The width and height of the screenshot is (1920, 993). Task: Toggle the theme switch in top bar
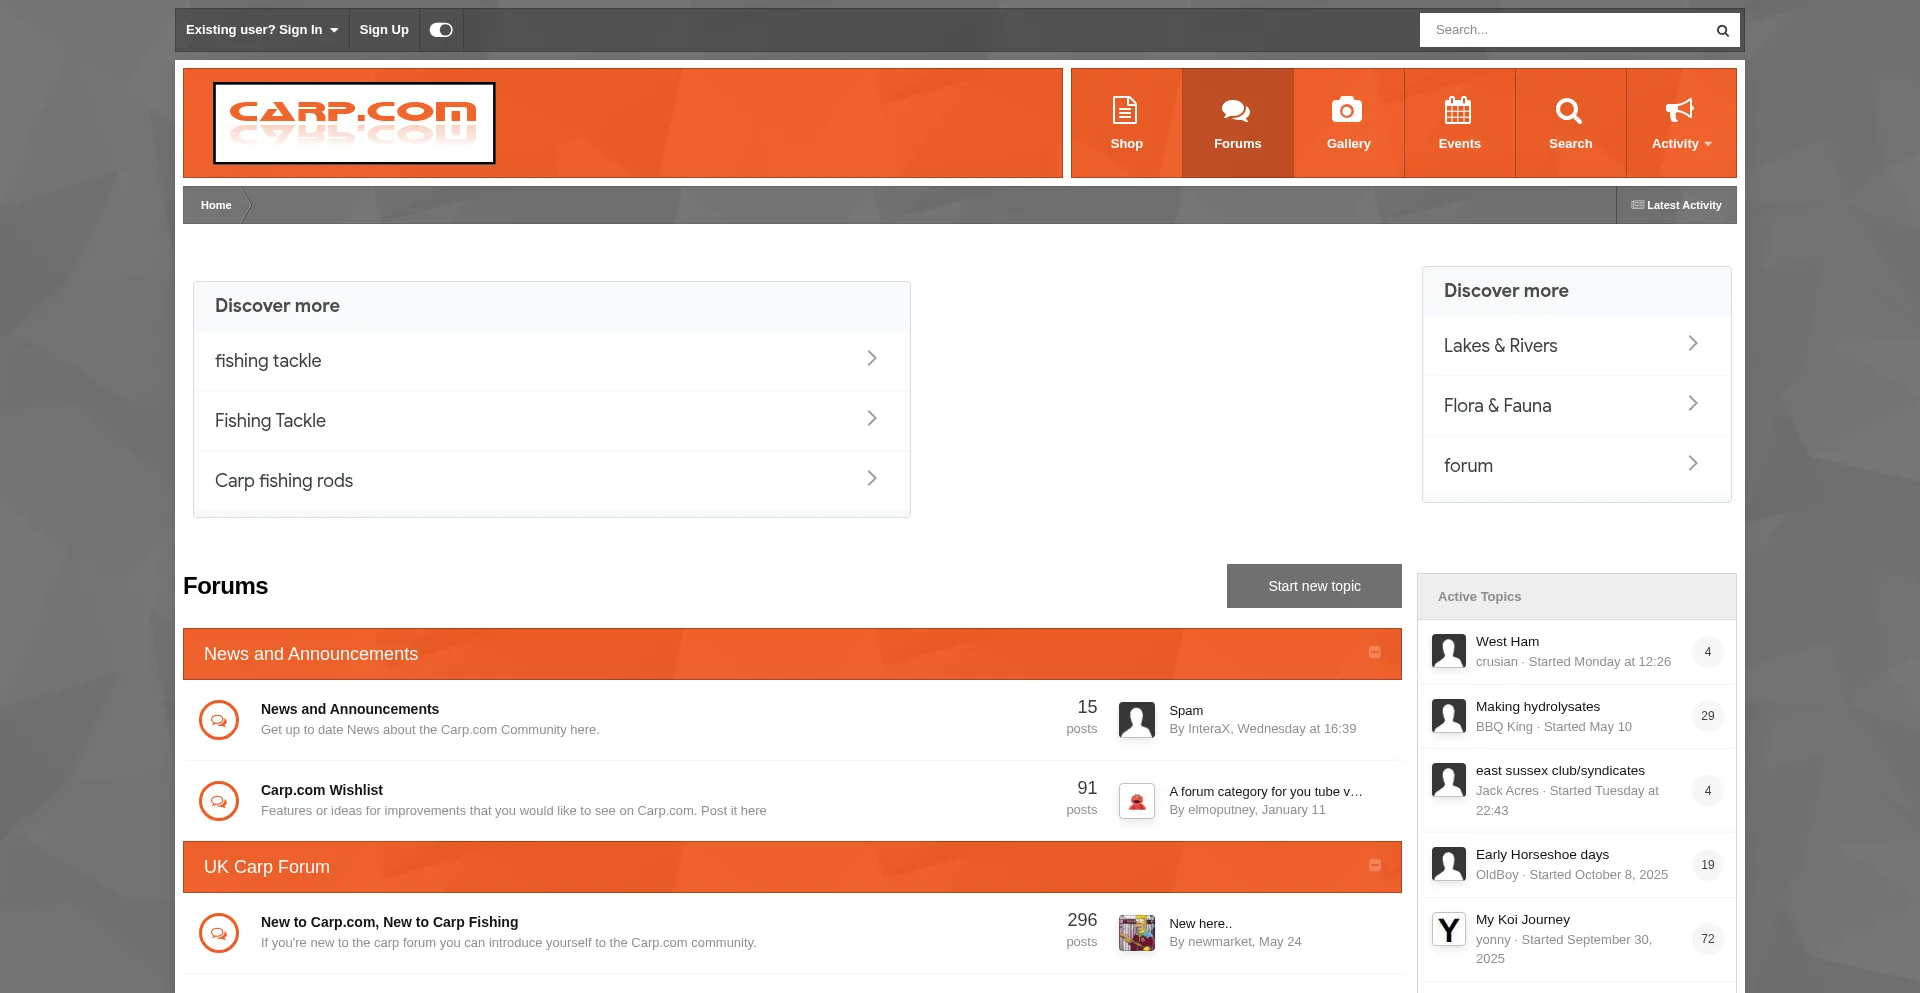click(x=441, y=30)
